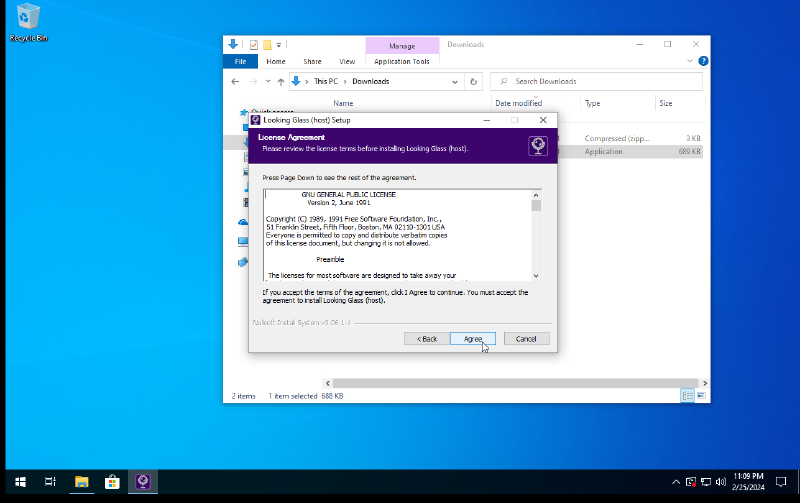Switch to large icons view layout
800x503 pixels.
701,396
